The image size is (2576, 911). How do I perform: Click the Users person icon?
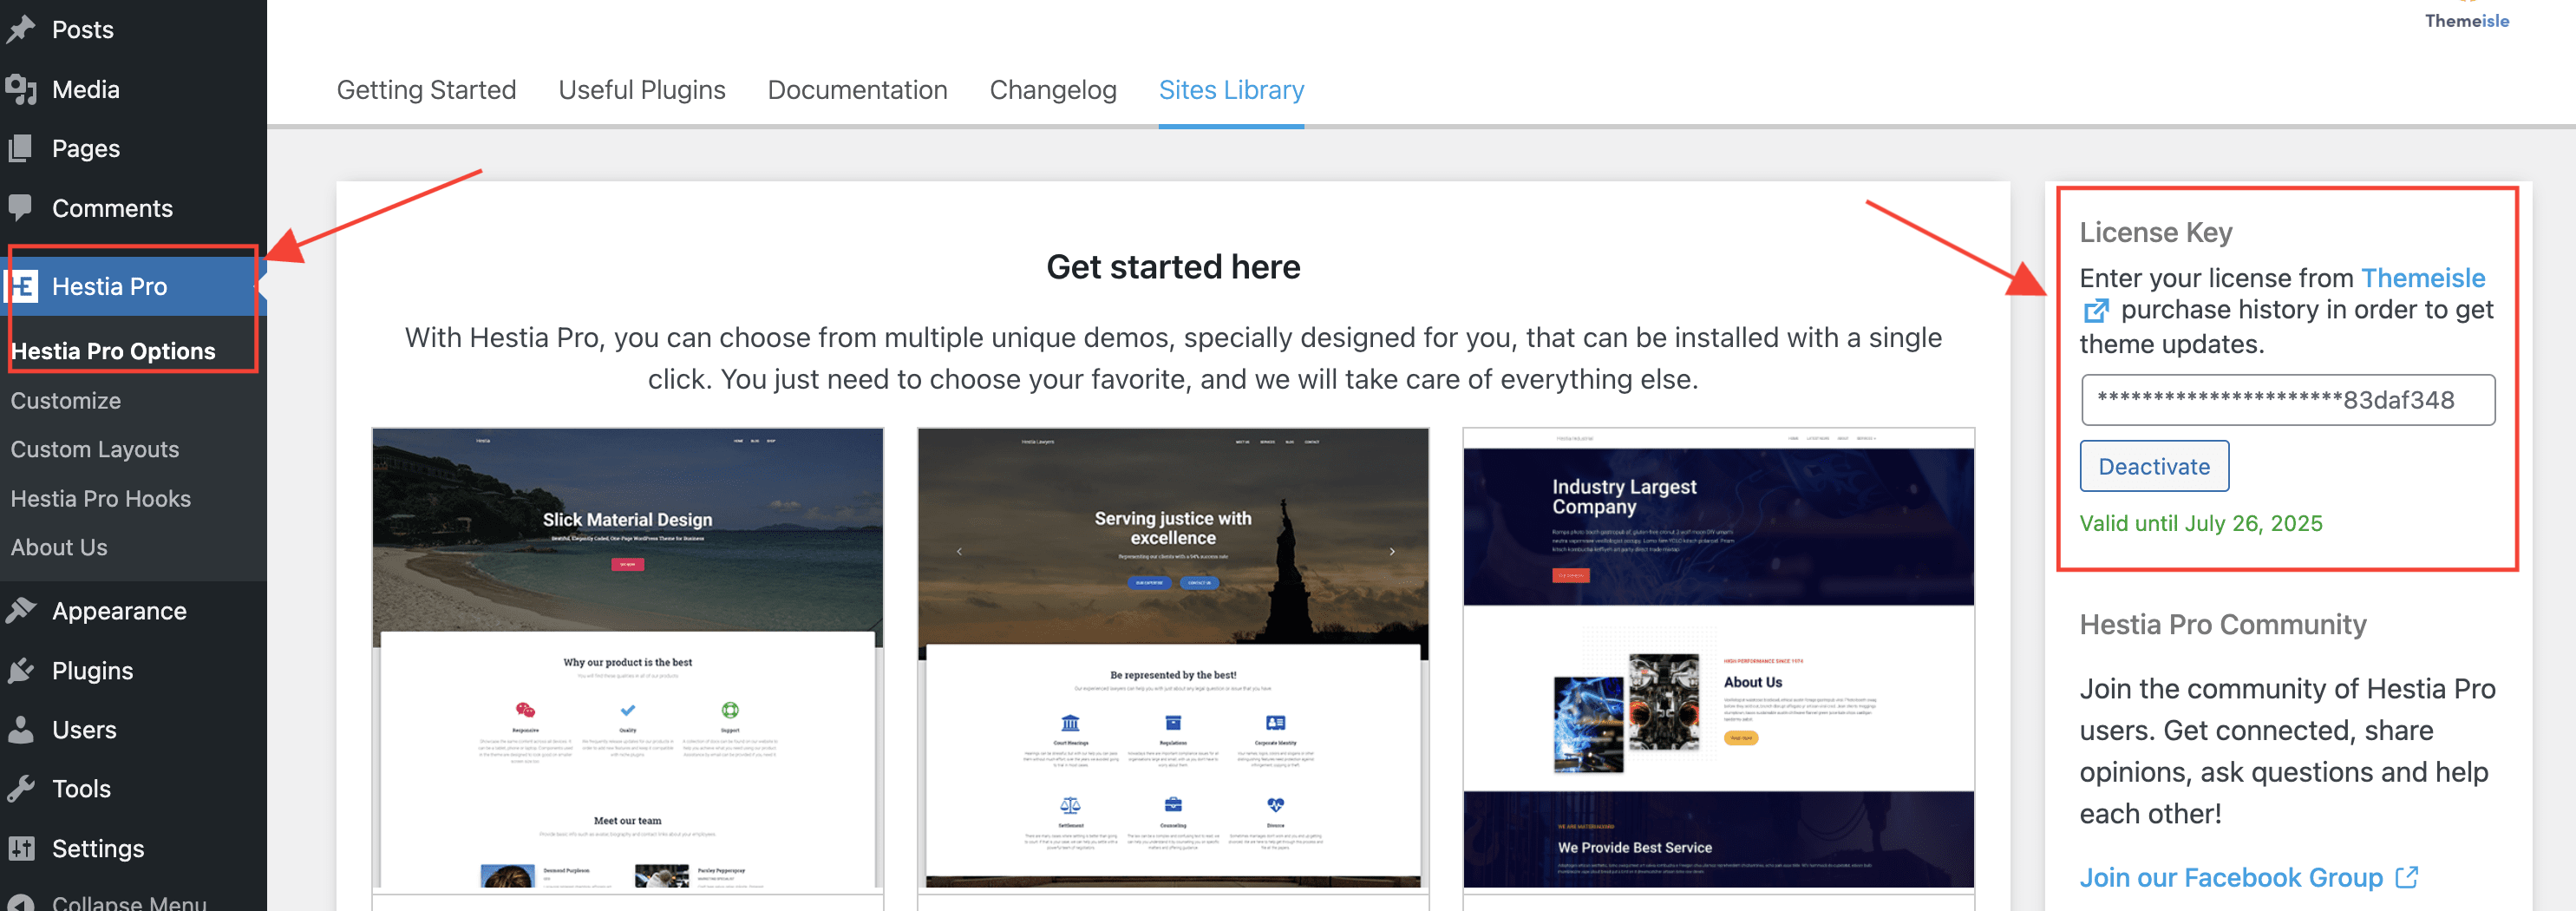click(21, 729)
